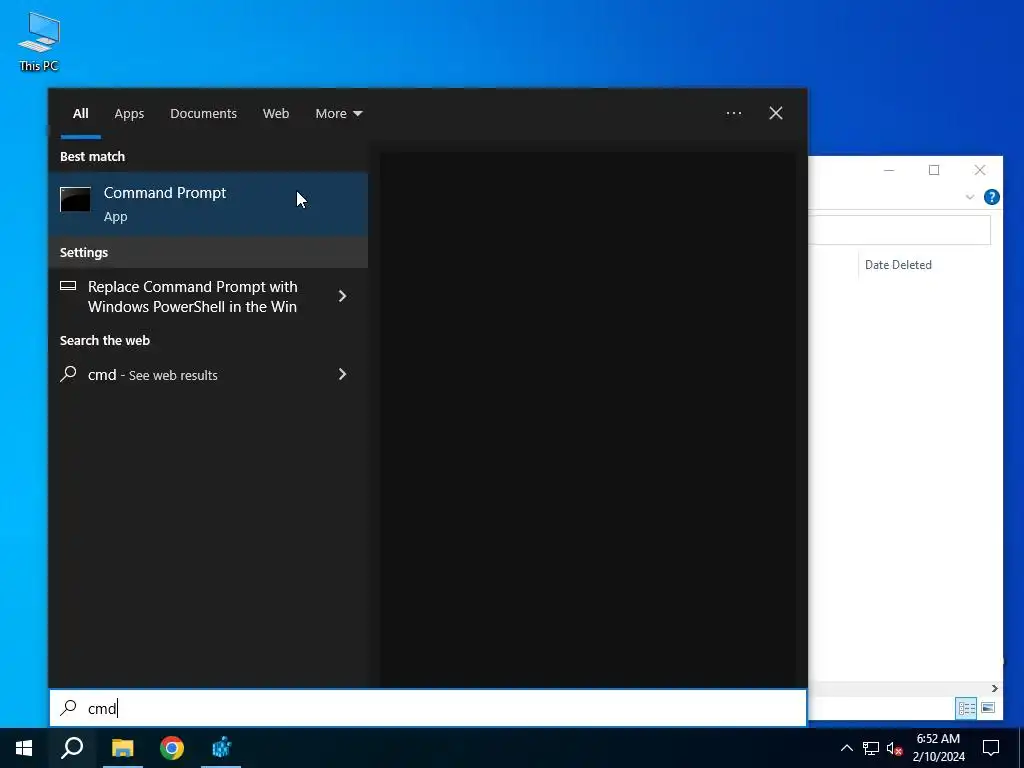Open Help in the background window
This screenshot has width=1024, height=768.
click(991, 197)
